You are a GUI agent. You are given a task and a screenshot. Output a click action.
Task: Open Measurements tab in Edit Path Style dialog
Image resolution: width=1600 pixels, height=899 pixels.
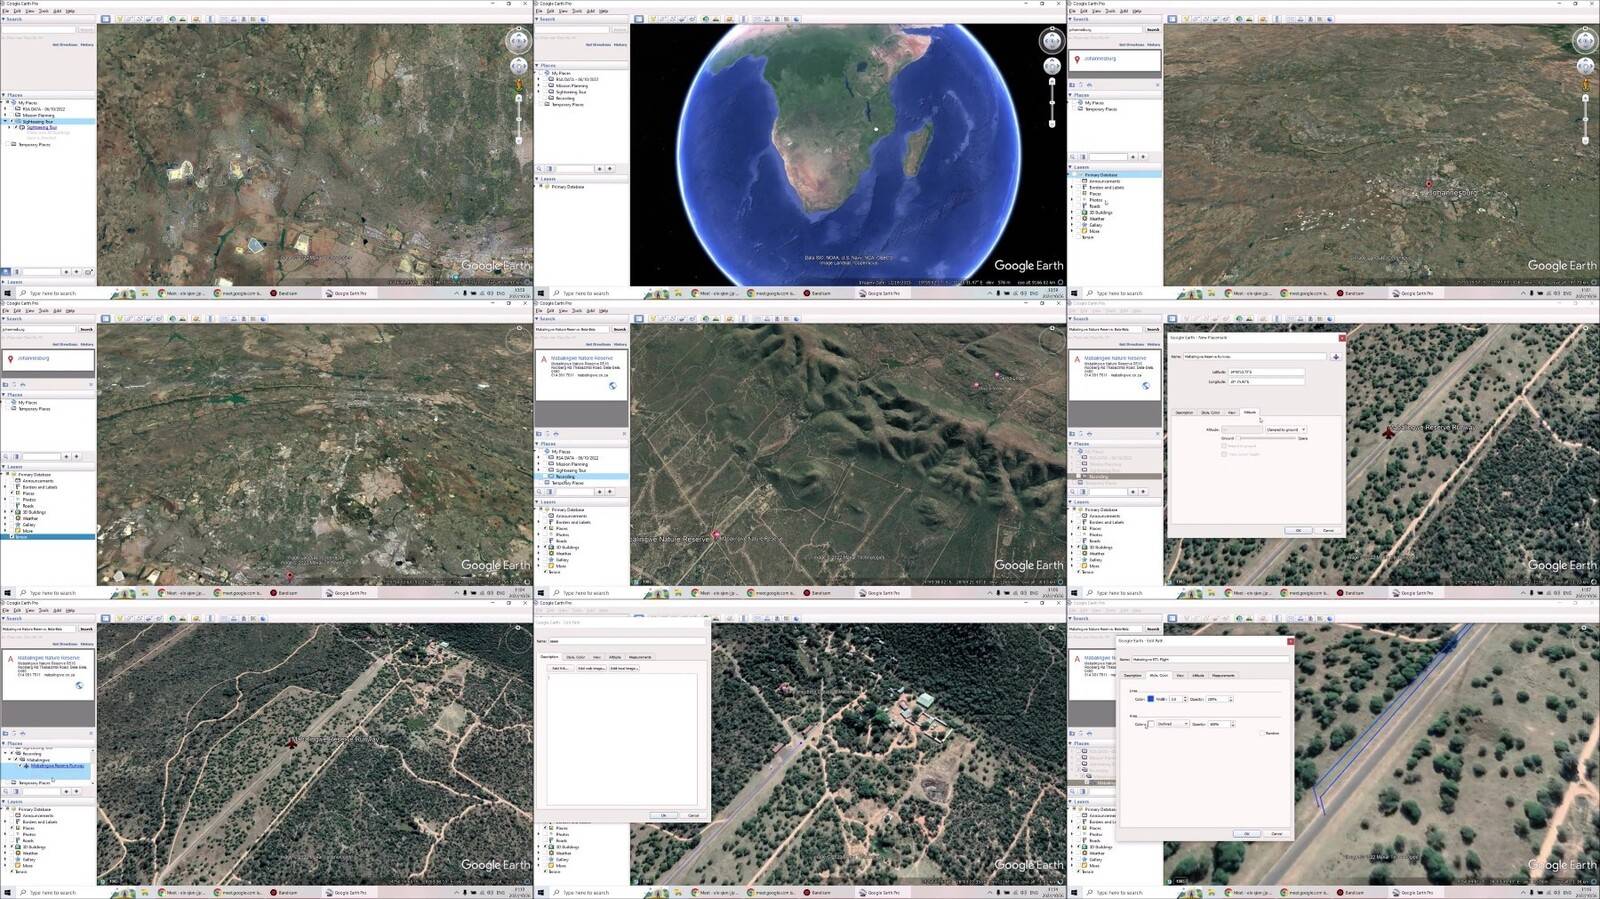tap(1223, 676)
